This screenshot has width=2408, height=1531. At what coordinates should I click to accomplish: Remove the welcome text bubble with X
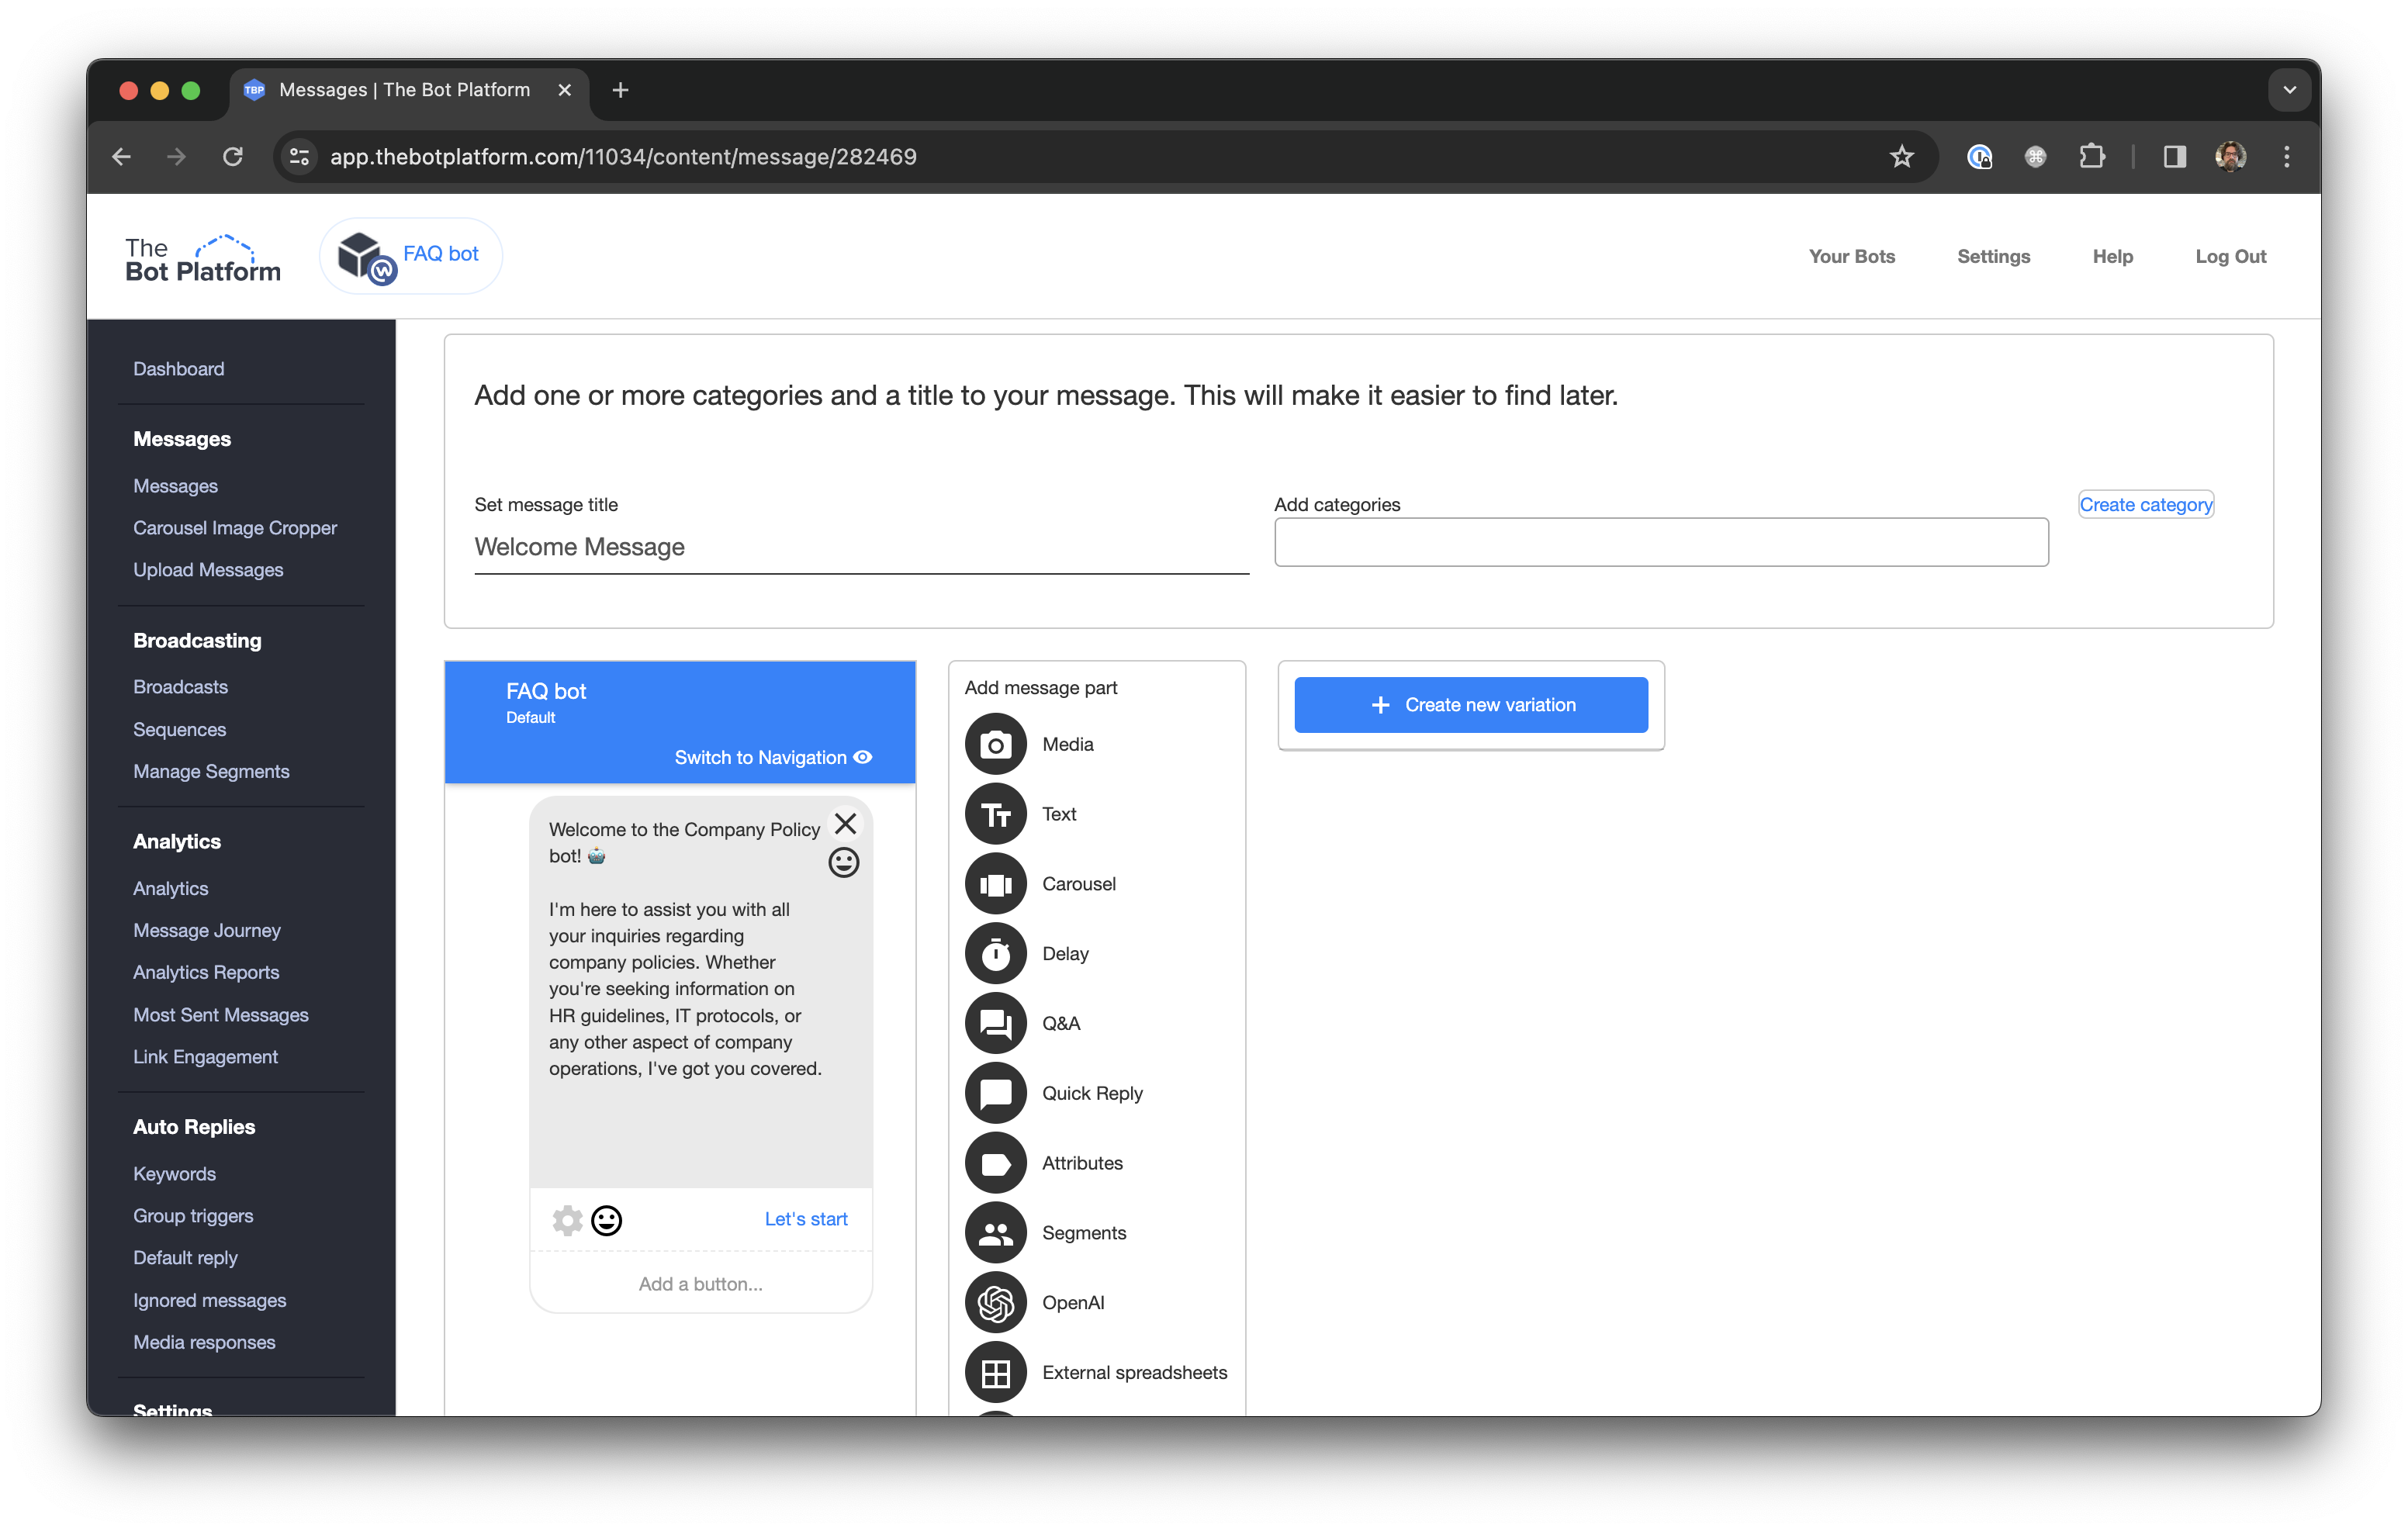click(x=845, y=824)
